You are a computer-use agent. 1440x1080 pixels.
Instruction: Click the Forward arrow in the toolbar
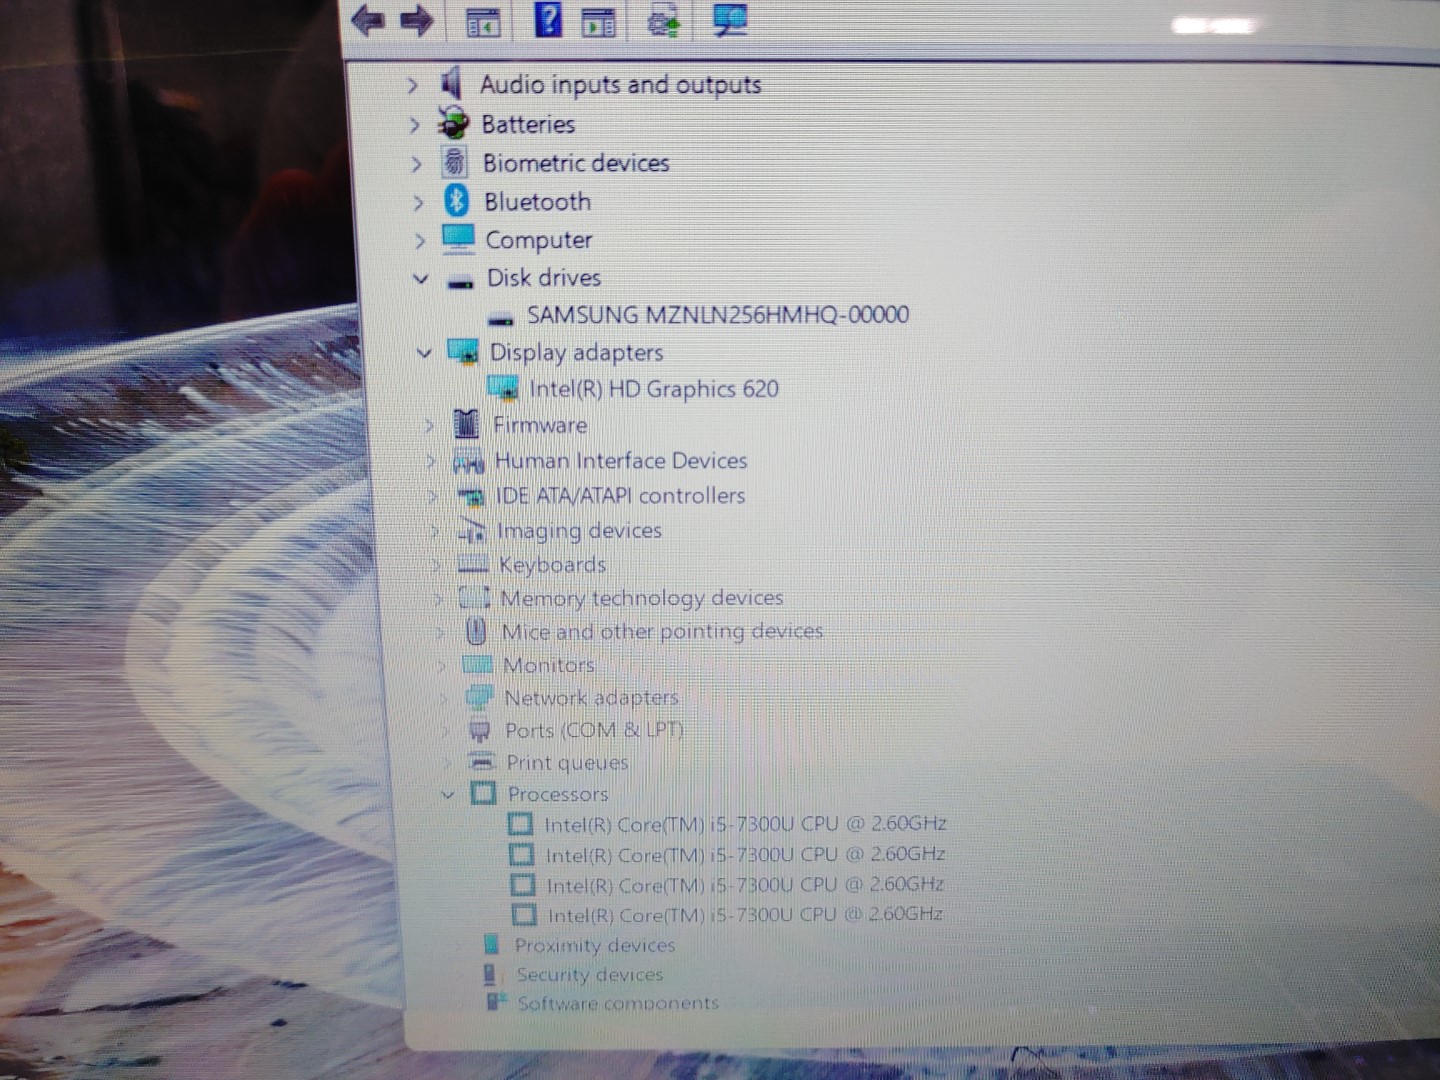[417, 20]
